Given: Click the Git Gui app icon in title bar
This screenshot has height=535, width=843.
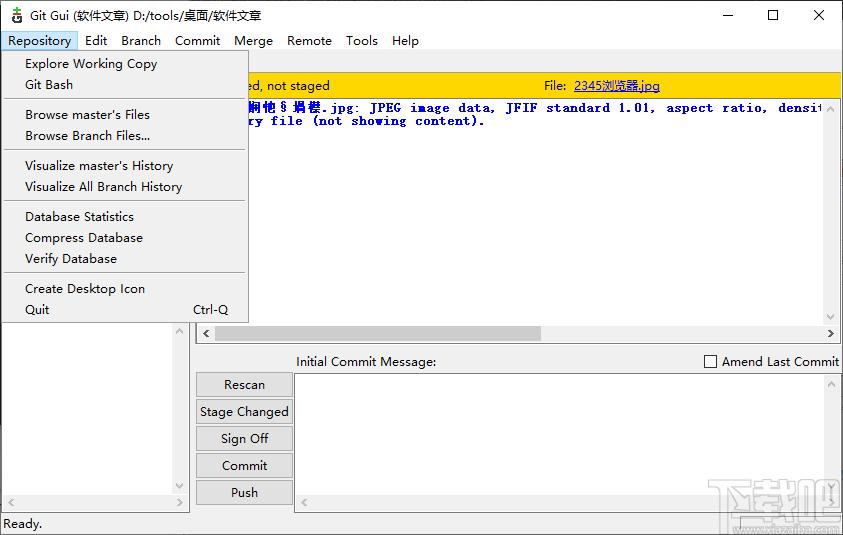Looking at the screenshot, I should coord(17,15).
